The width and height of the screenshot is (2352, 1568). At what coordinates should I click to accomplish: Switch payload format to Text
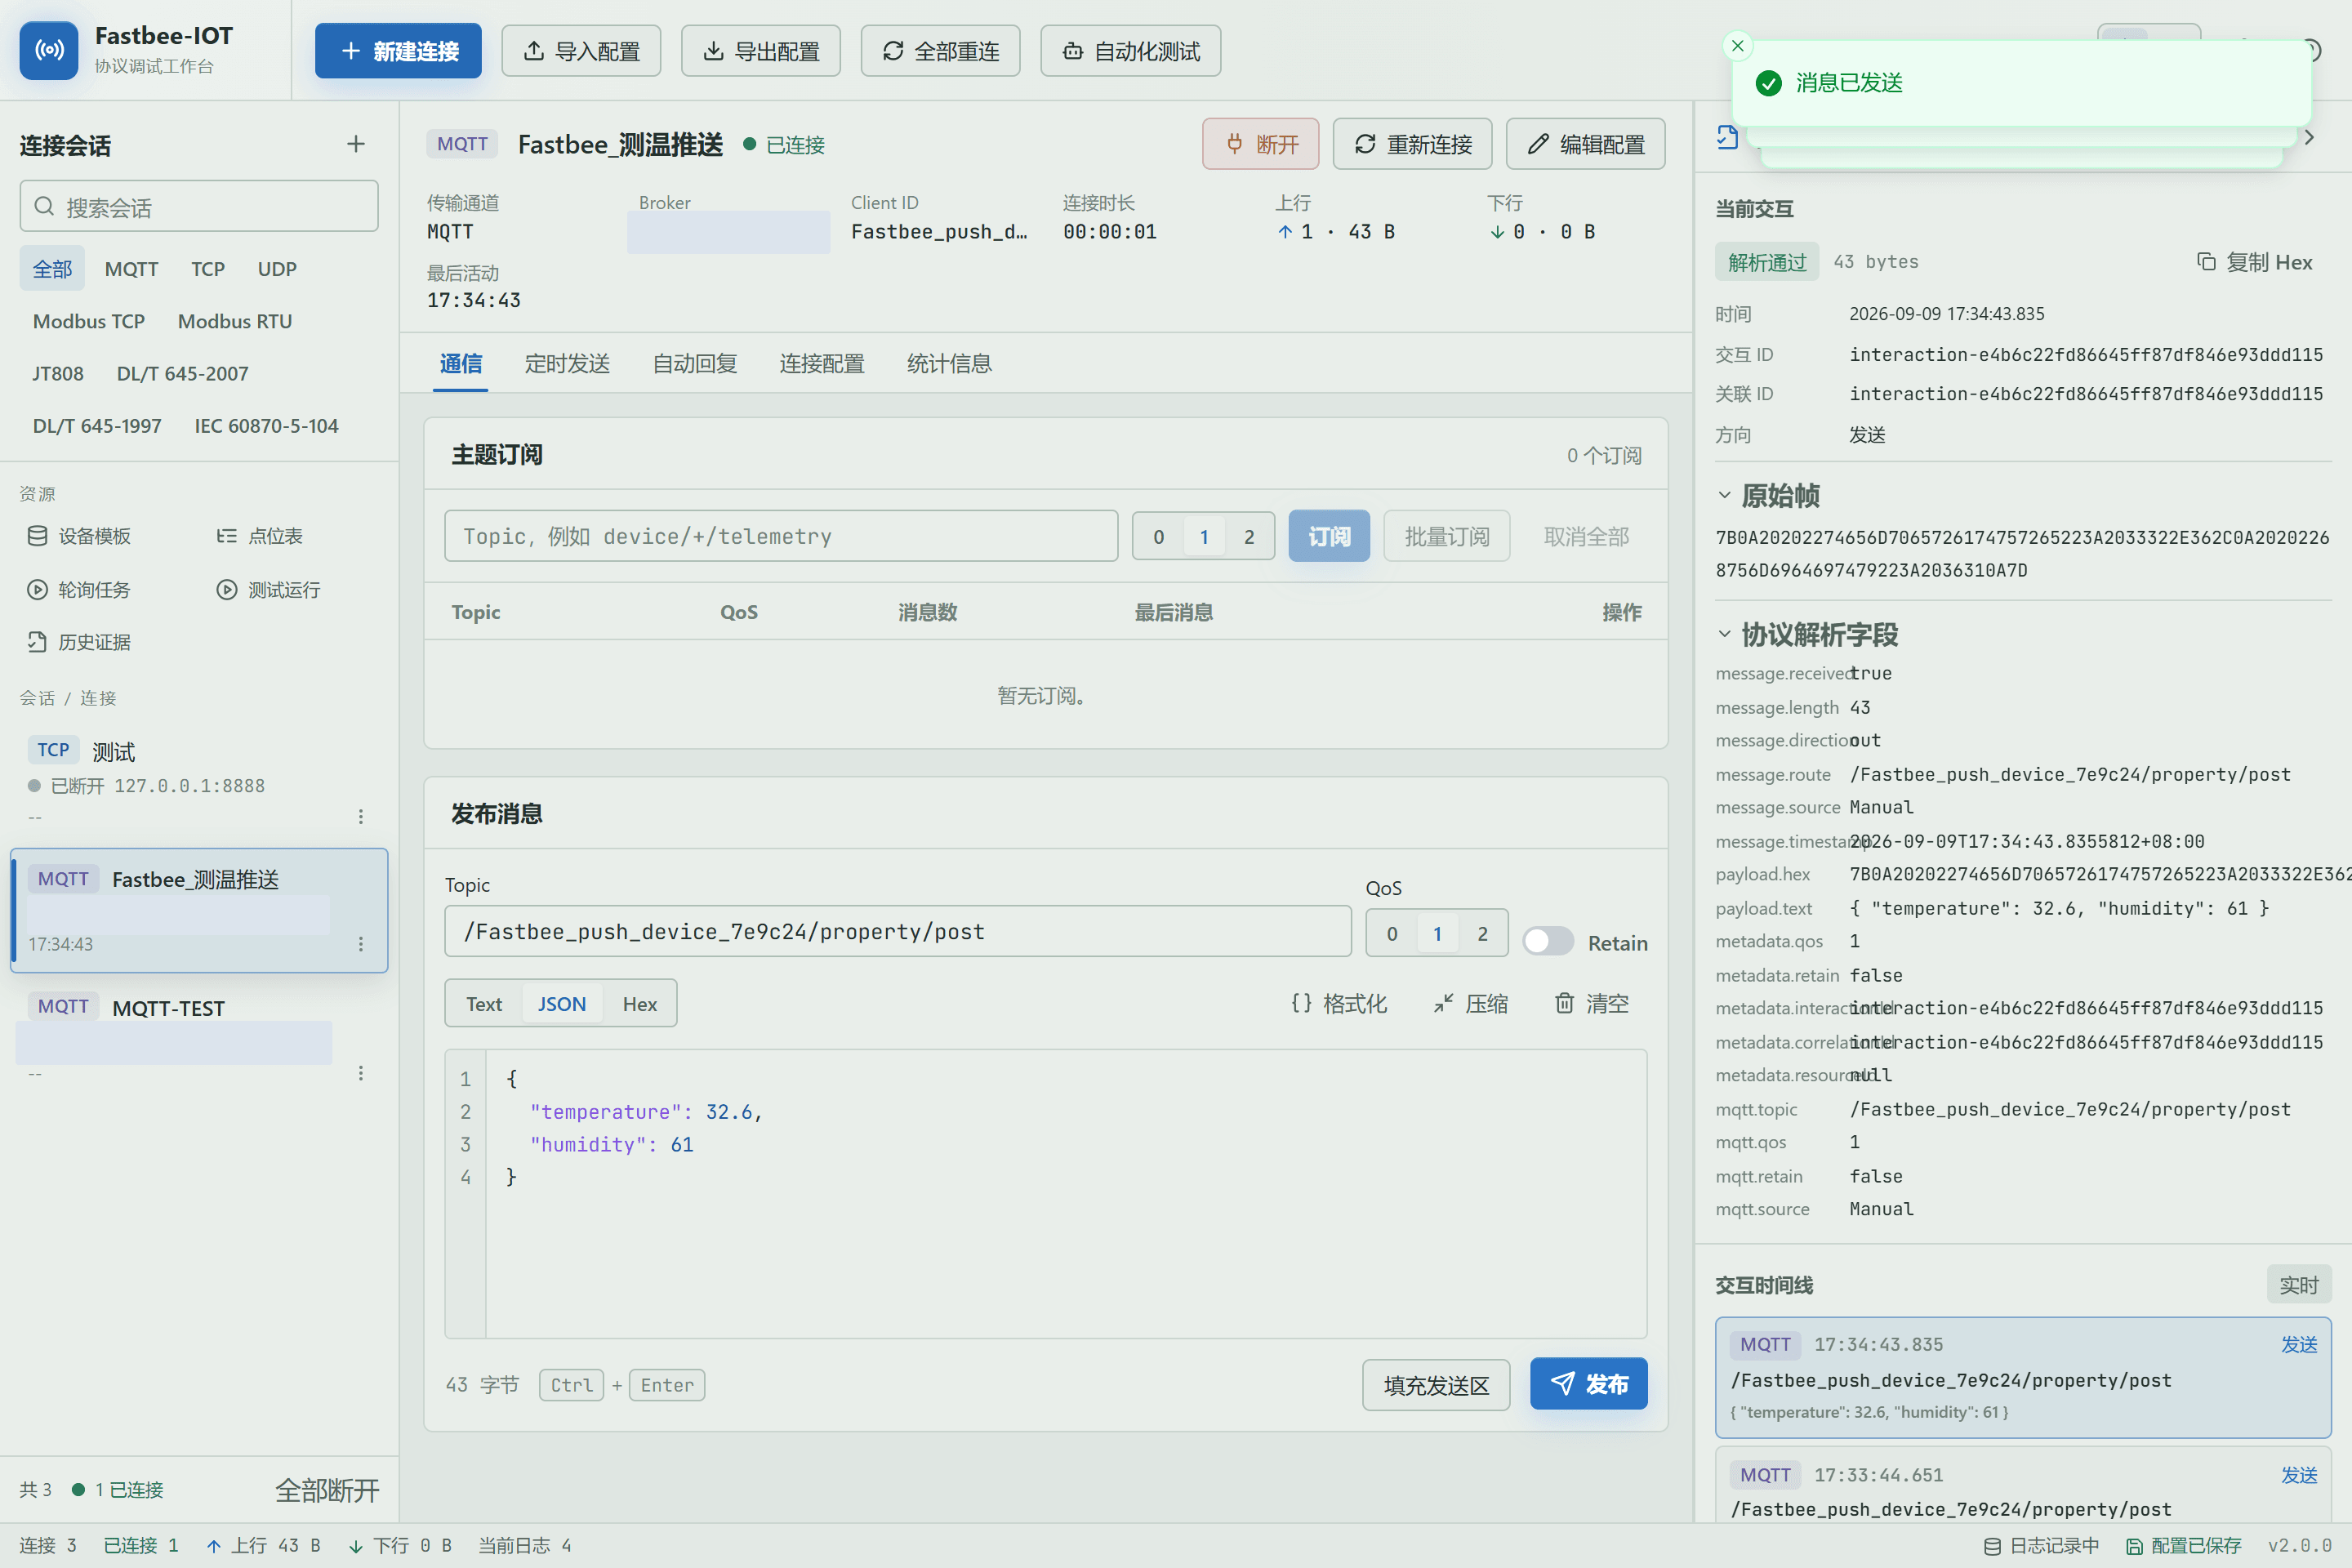click(x=484, y=1004)
